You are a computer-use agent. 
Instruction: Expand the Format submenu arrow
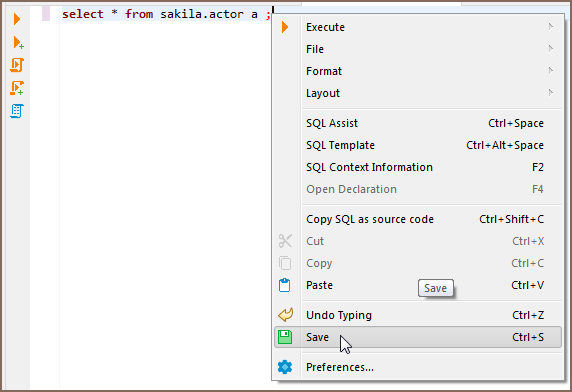(x=551, y=70)
